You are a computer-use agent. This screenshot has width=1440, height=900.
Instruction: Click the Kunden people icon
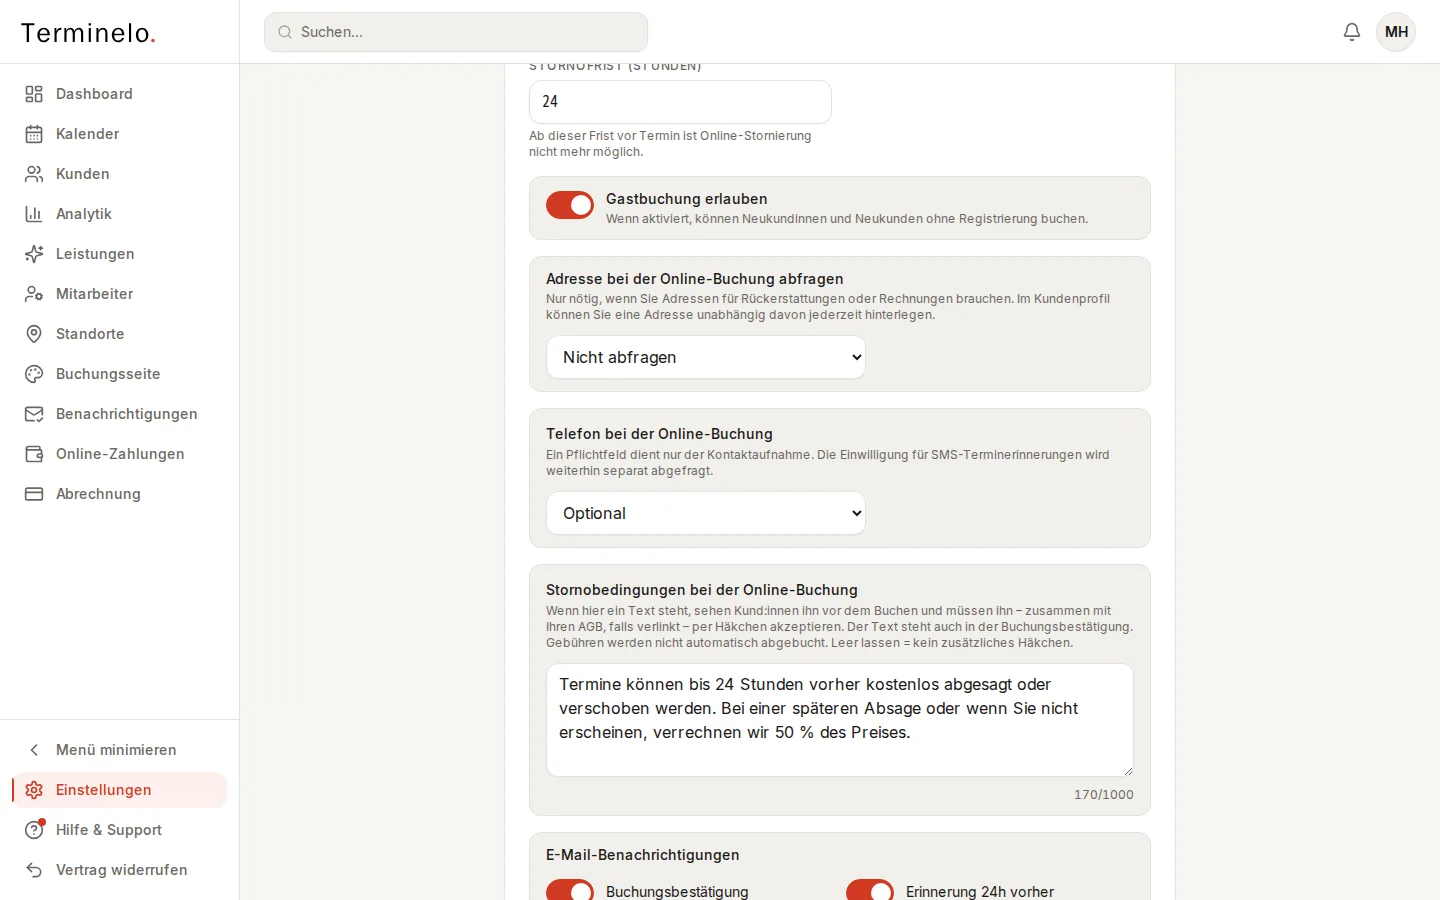tap(34, 174)
